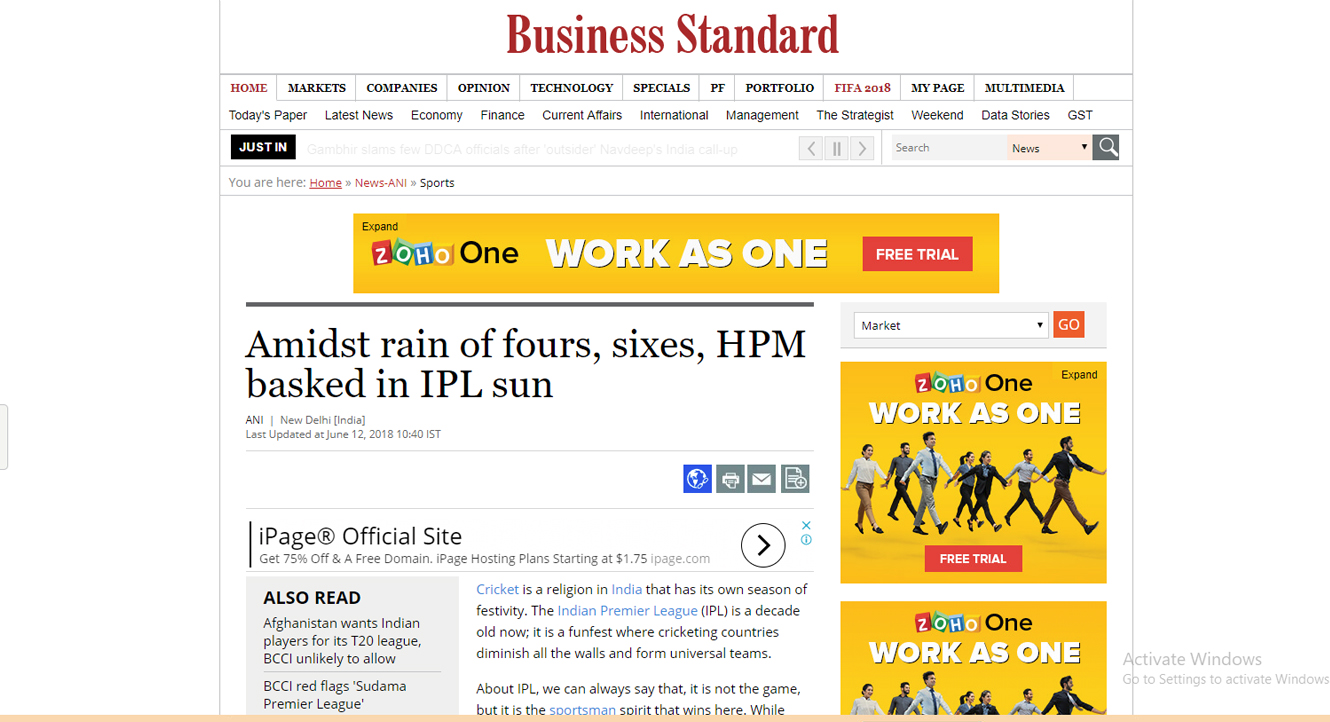The width and height of the screenshot is (1330, 722).
Task: Click the add-to-my-page document icon
Action: [x=795, y=479]
